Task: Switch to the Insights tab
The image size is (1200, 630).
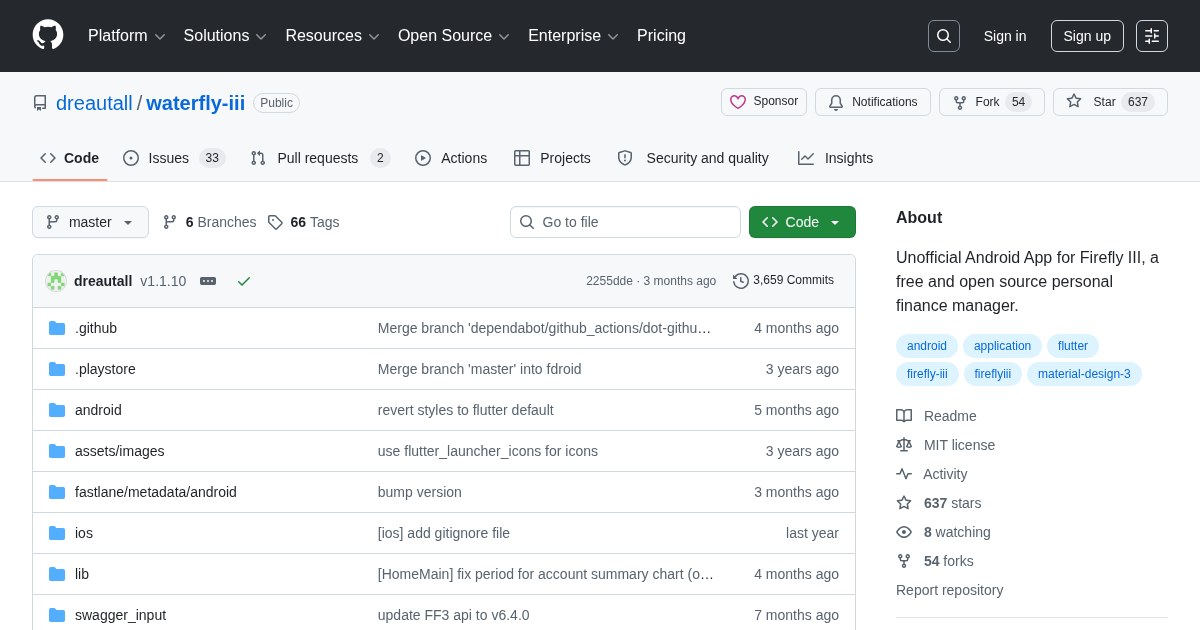Action: [836, 158]
